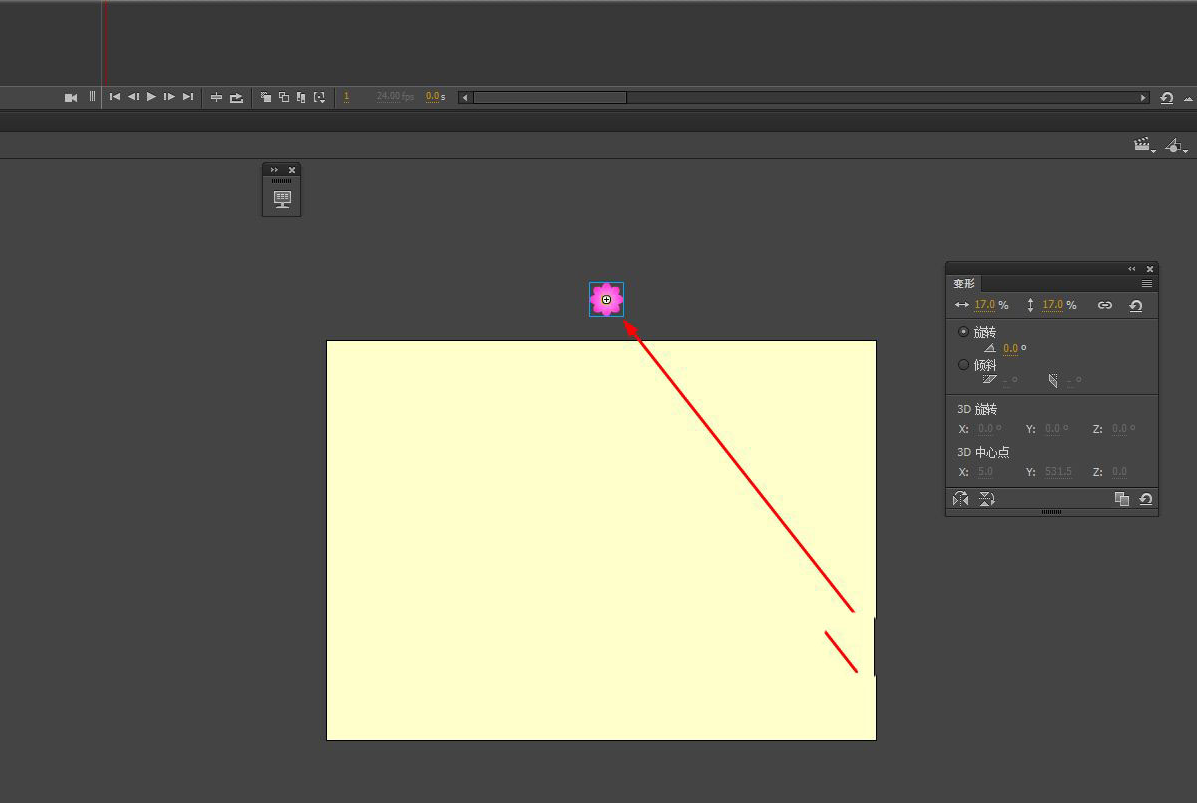The image size is (1197, 803).
Task: Enable the Onion Skin icon
Action: click(266, 97)
